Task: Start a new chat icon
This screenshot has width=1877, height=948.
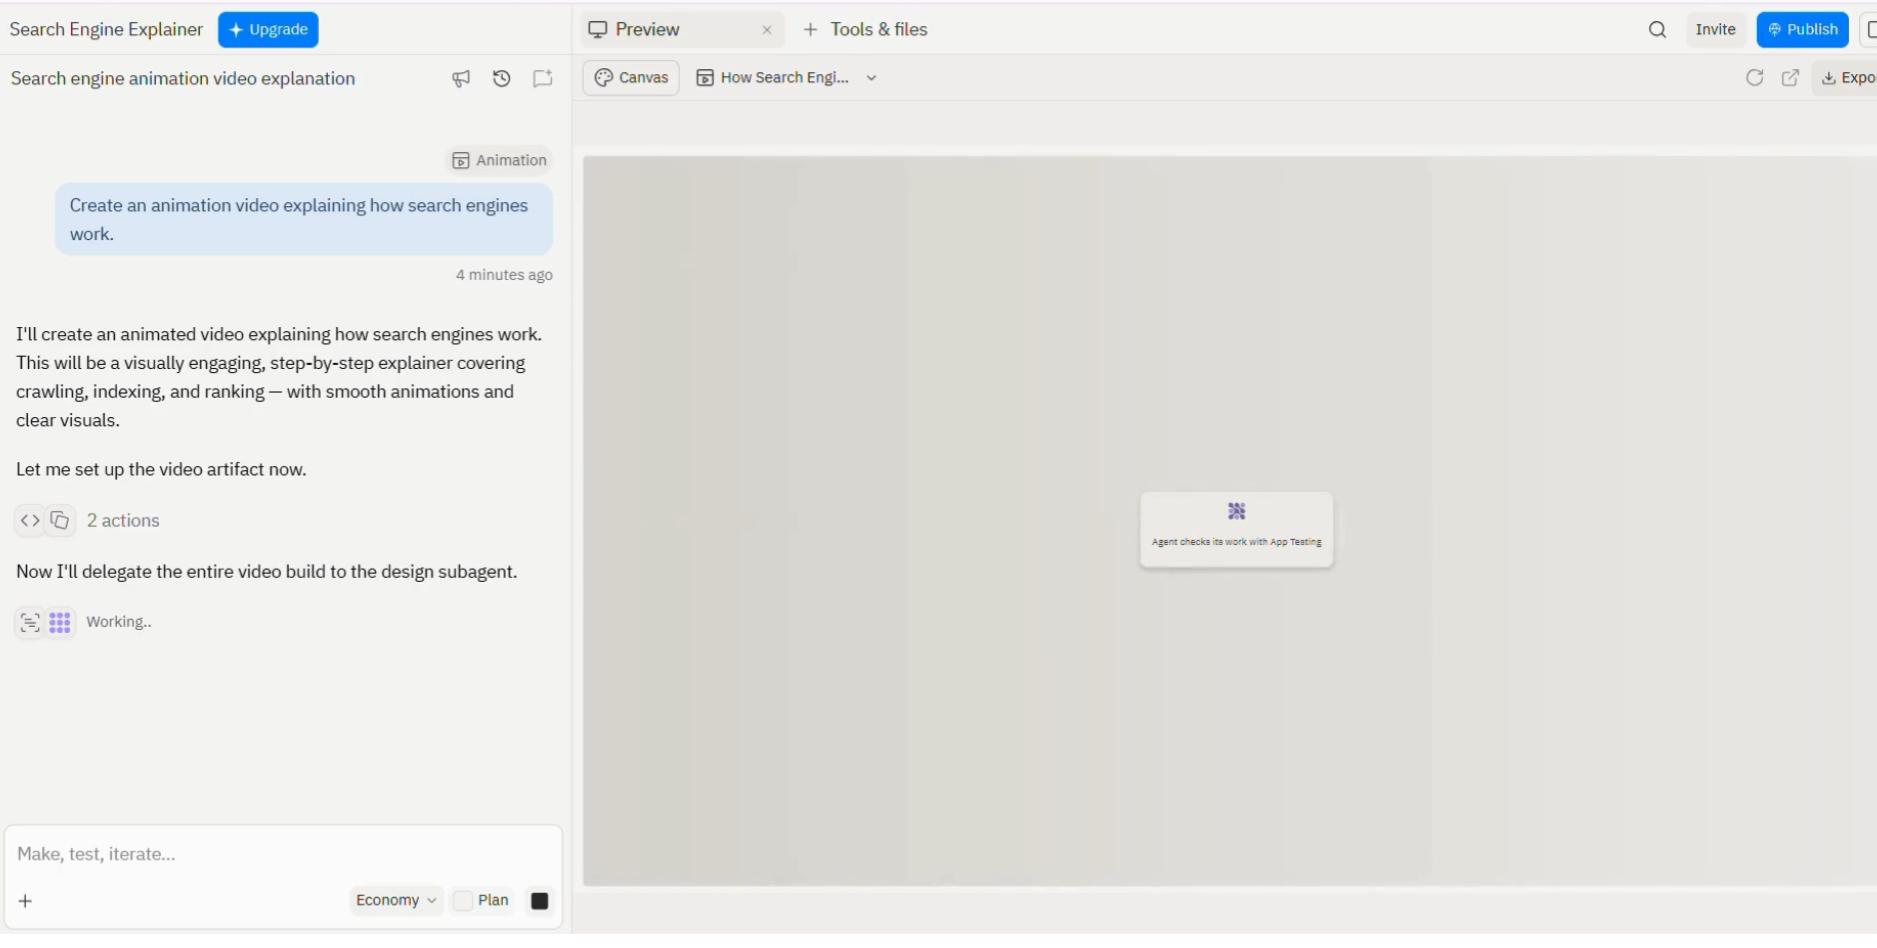Action: pos(543,78)
